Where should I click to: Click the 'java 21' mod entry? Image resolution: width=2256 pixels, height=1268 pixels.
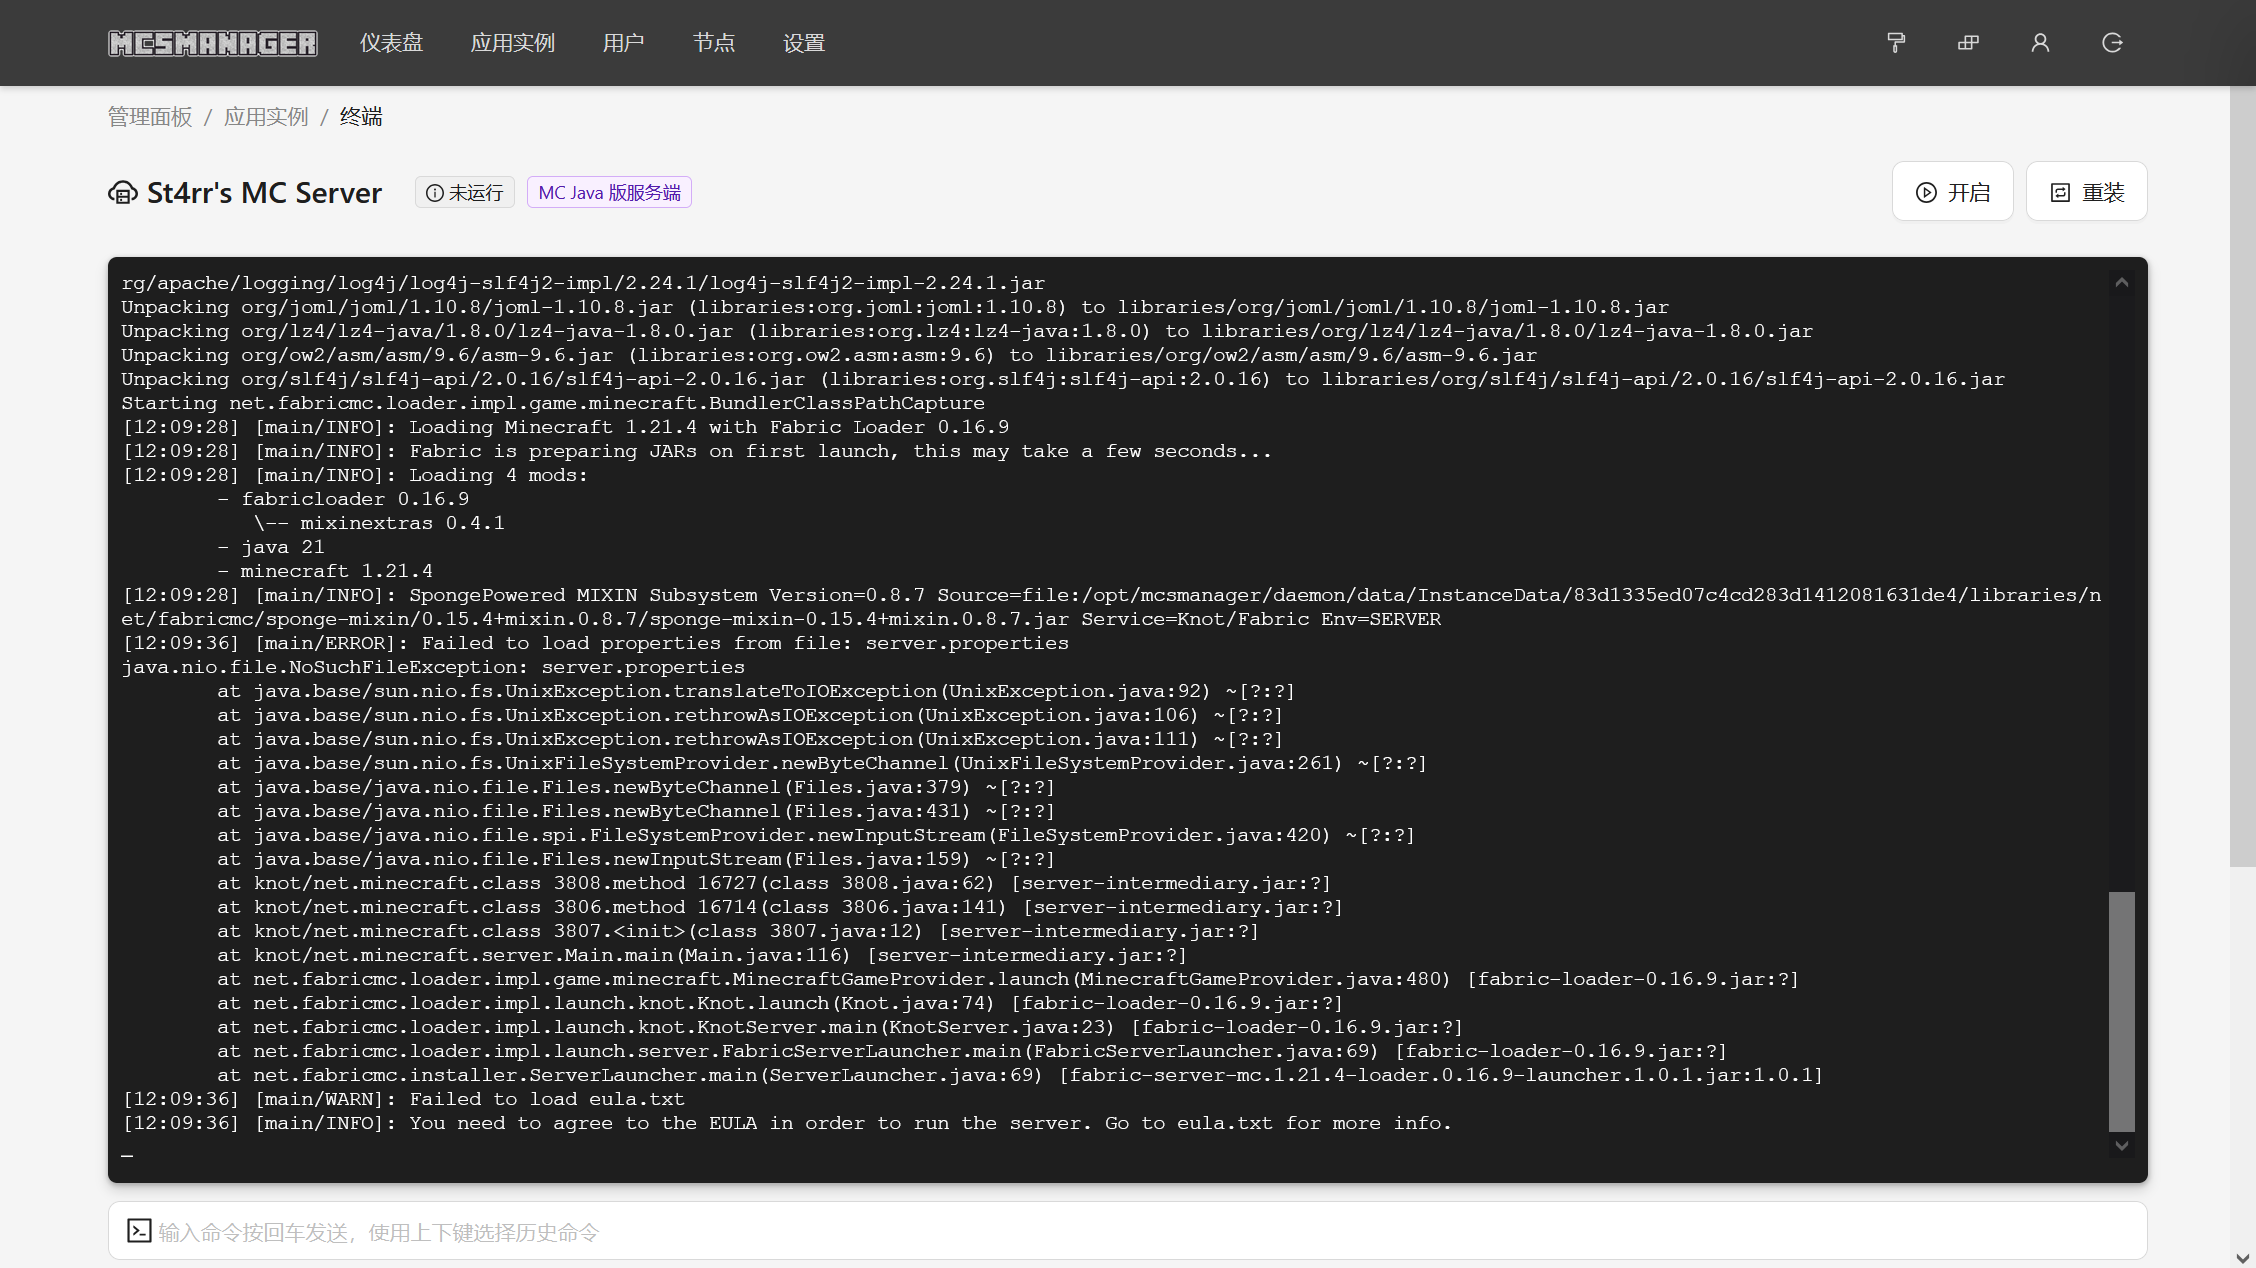pyautogui.click(x=271, y=547)
